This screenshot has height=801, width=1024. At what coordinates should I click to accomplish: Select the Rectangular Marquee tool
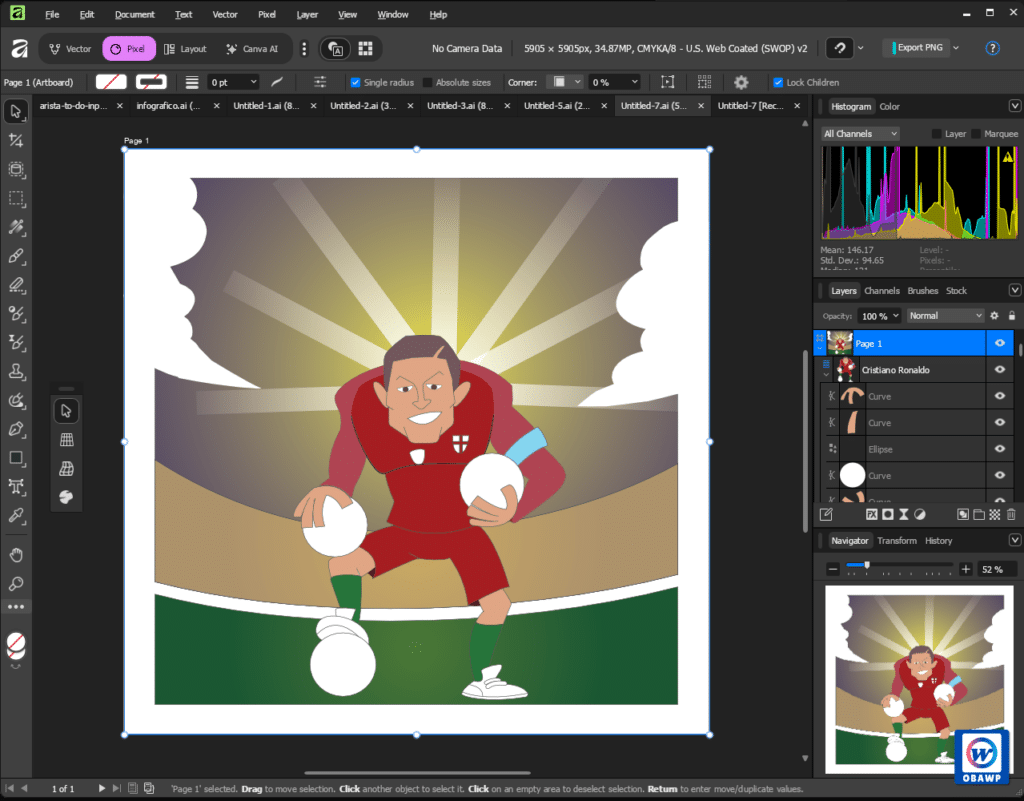[x=16, y=198]
